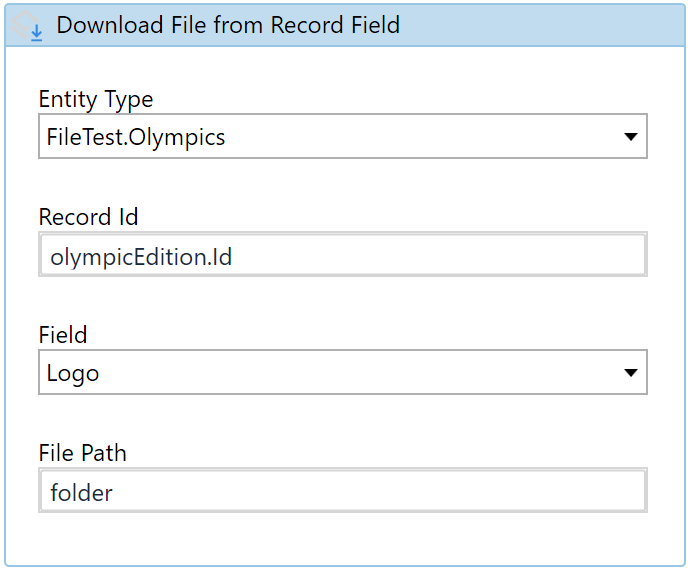Click blank activity body below File Path
This screenshot has width=691, height=571.
pos(343,538)
